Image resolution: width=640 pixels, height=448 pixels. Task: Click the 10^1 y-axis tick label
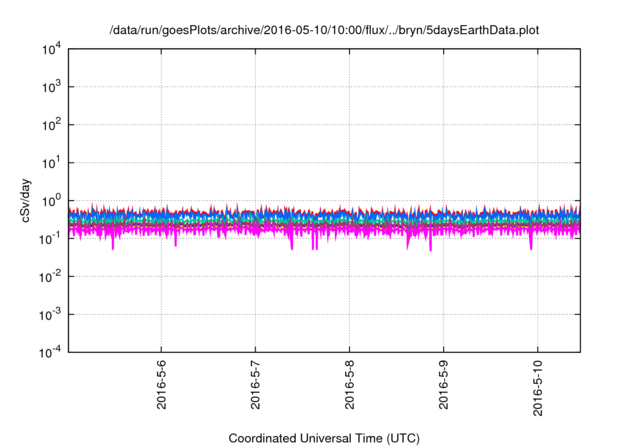point(51,163)
